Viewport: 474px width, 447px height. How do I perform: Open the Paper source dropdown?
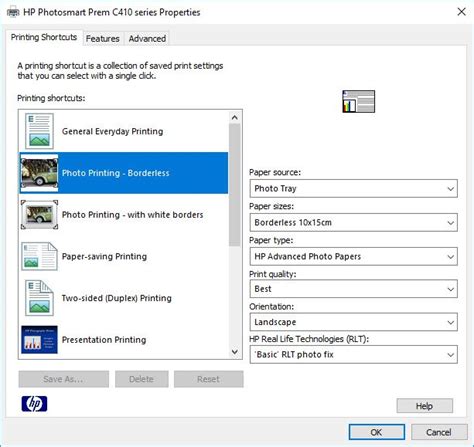pyautogui.click(x=353, y=189)
